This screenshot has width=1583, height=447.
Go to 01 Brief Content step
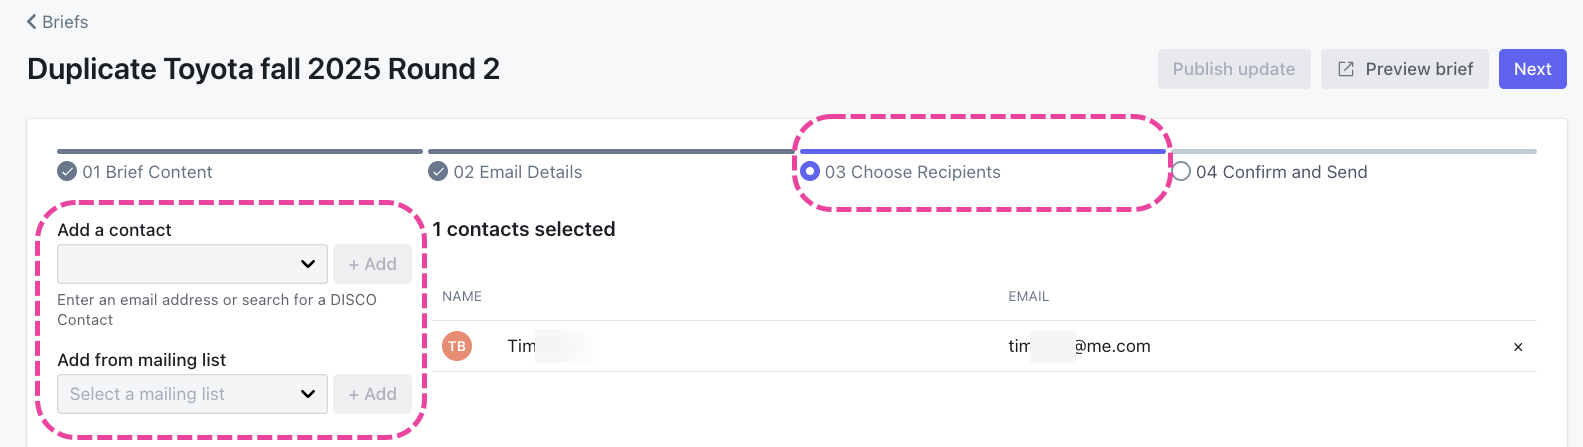pos(147,172)
